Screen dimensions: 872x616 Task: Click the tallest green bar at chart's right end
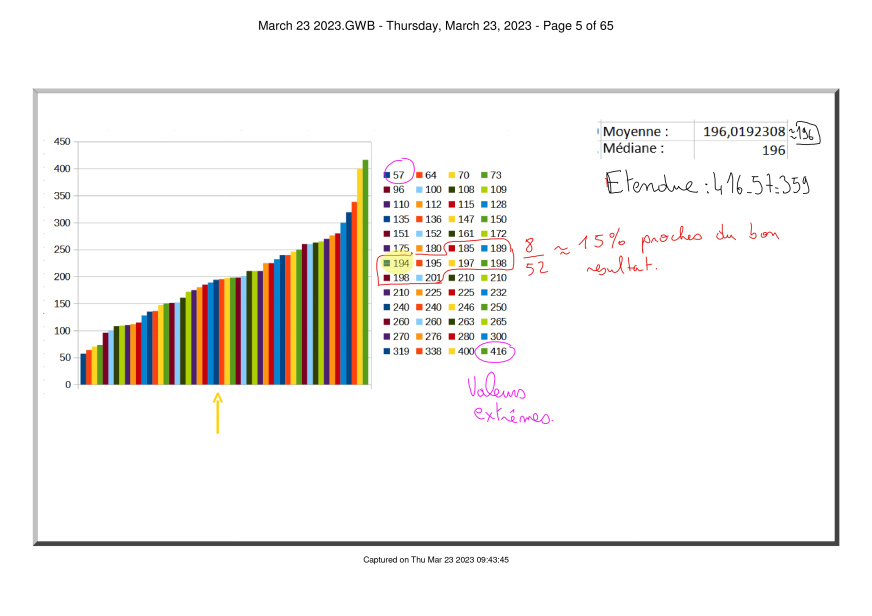tap(365, 272)
